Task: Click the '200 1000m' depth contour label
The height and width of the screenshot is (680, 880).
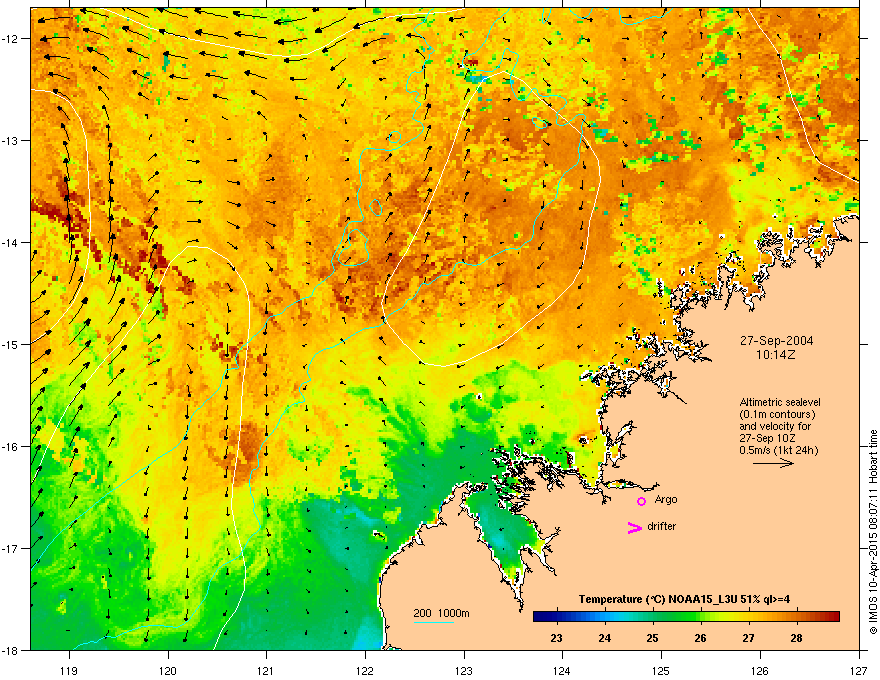Action: coord(441,613)
